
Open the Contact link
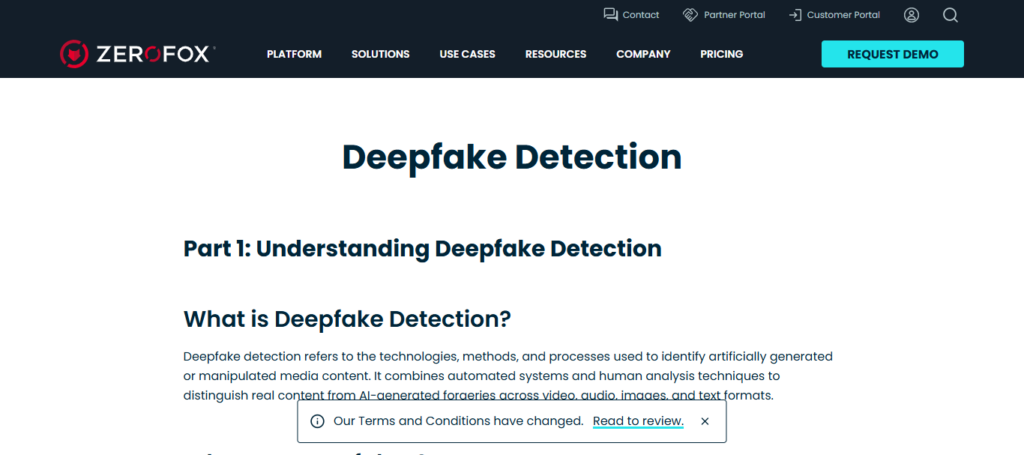[x=641, y=15]
